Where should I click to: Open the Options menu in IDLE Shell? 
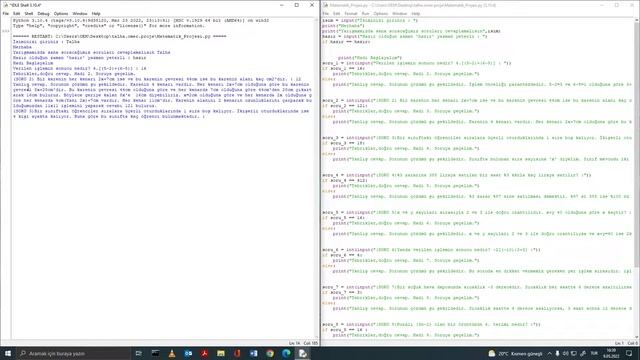tap(61, 13)
